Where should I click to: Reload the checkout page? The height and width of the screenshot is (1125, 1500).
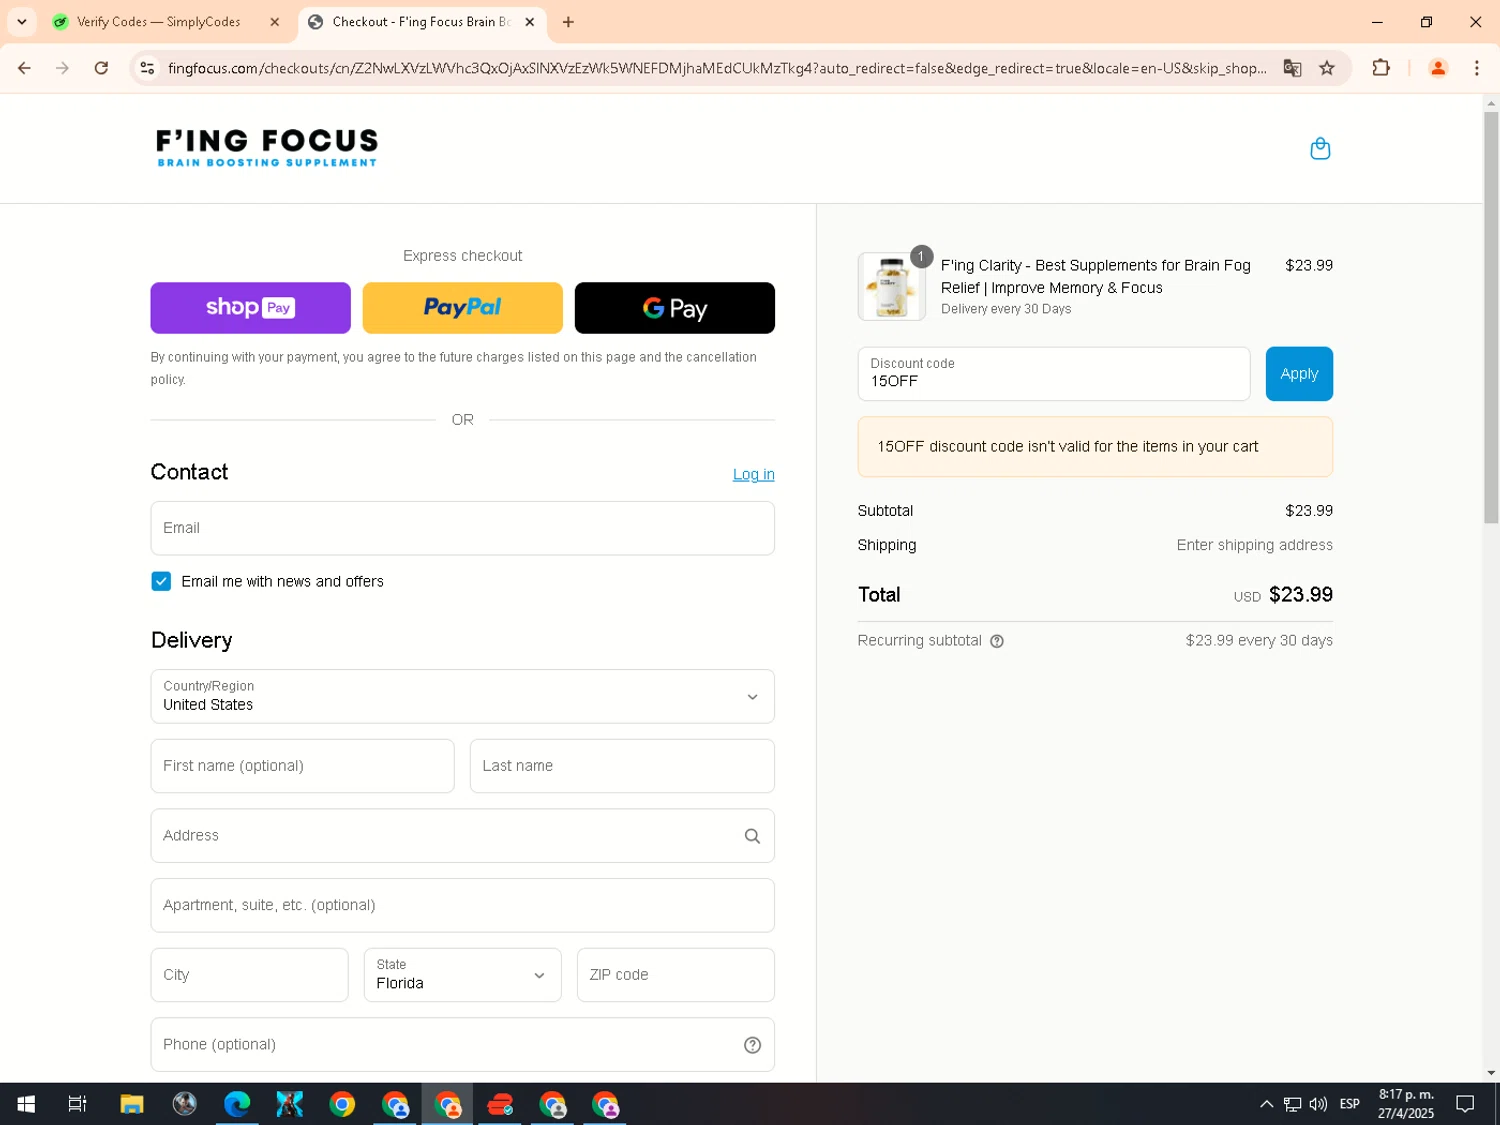point(101,68)
